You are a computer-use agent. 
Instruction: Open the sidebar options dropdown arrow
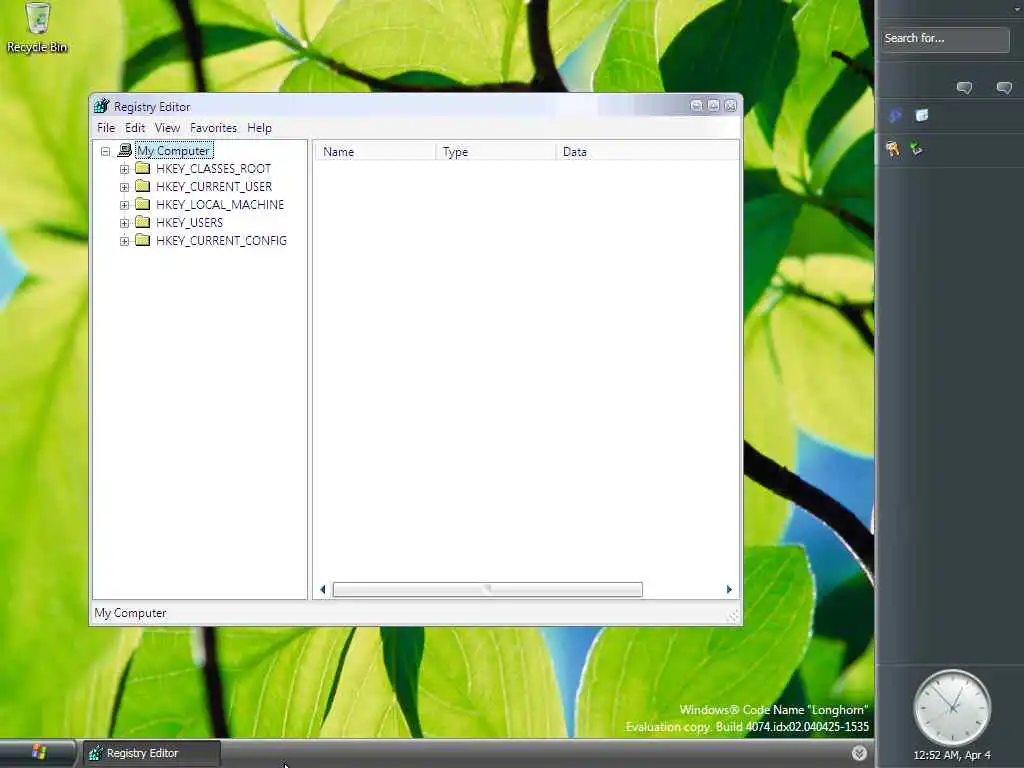pos(1017,9)
